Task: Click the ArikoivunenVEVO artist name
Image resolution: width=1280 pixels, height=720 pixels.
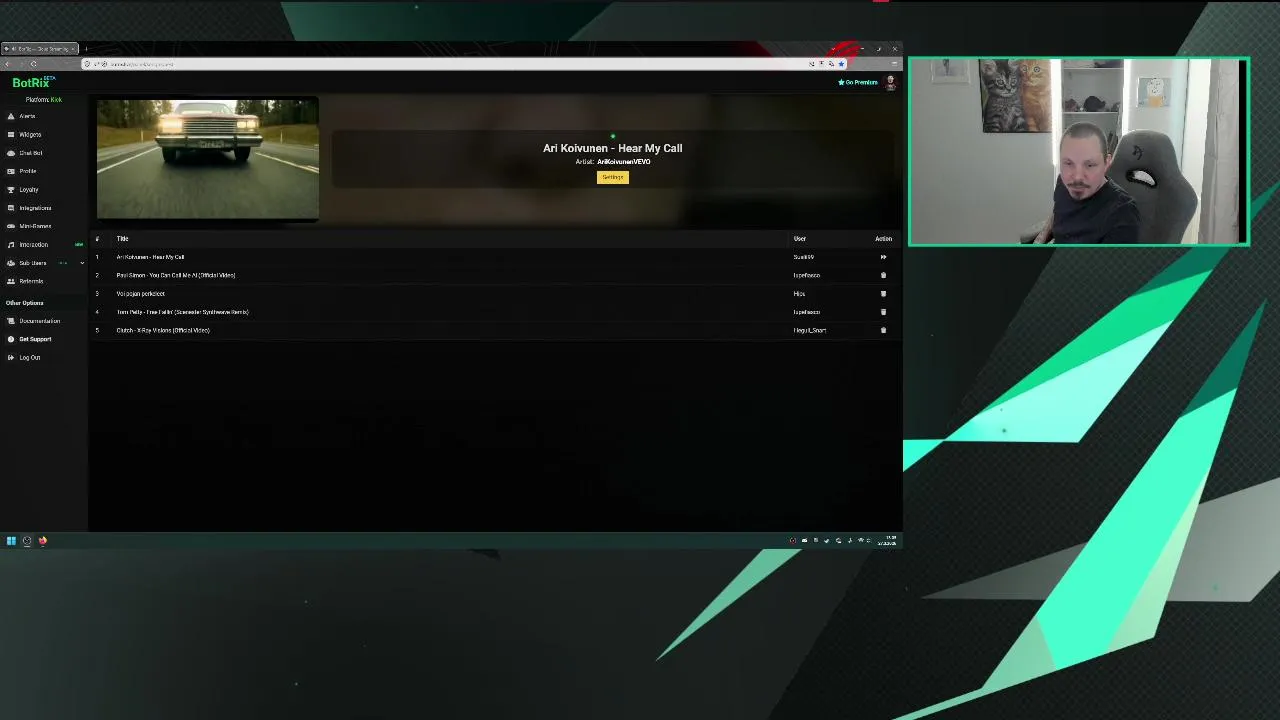Action: click(x=624, y=162)
